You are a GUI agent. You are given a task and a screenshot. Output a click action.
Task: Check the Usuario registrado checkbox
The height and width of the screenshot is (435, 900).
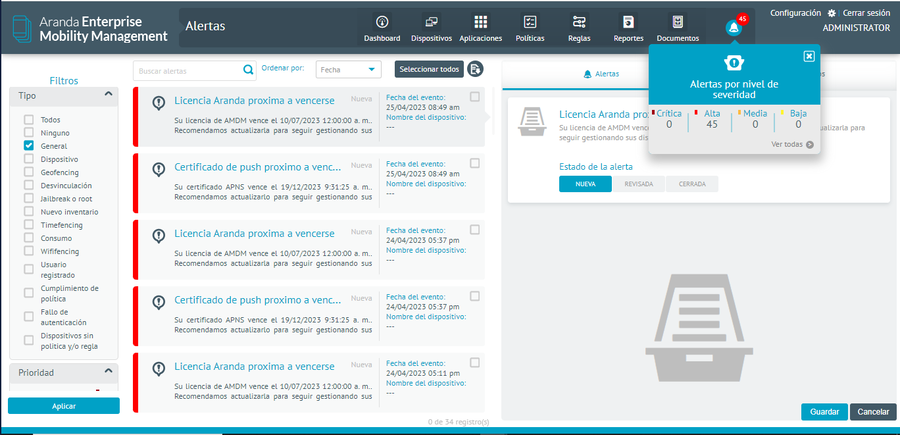28,269
